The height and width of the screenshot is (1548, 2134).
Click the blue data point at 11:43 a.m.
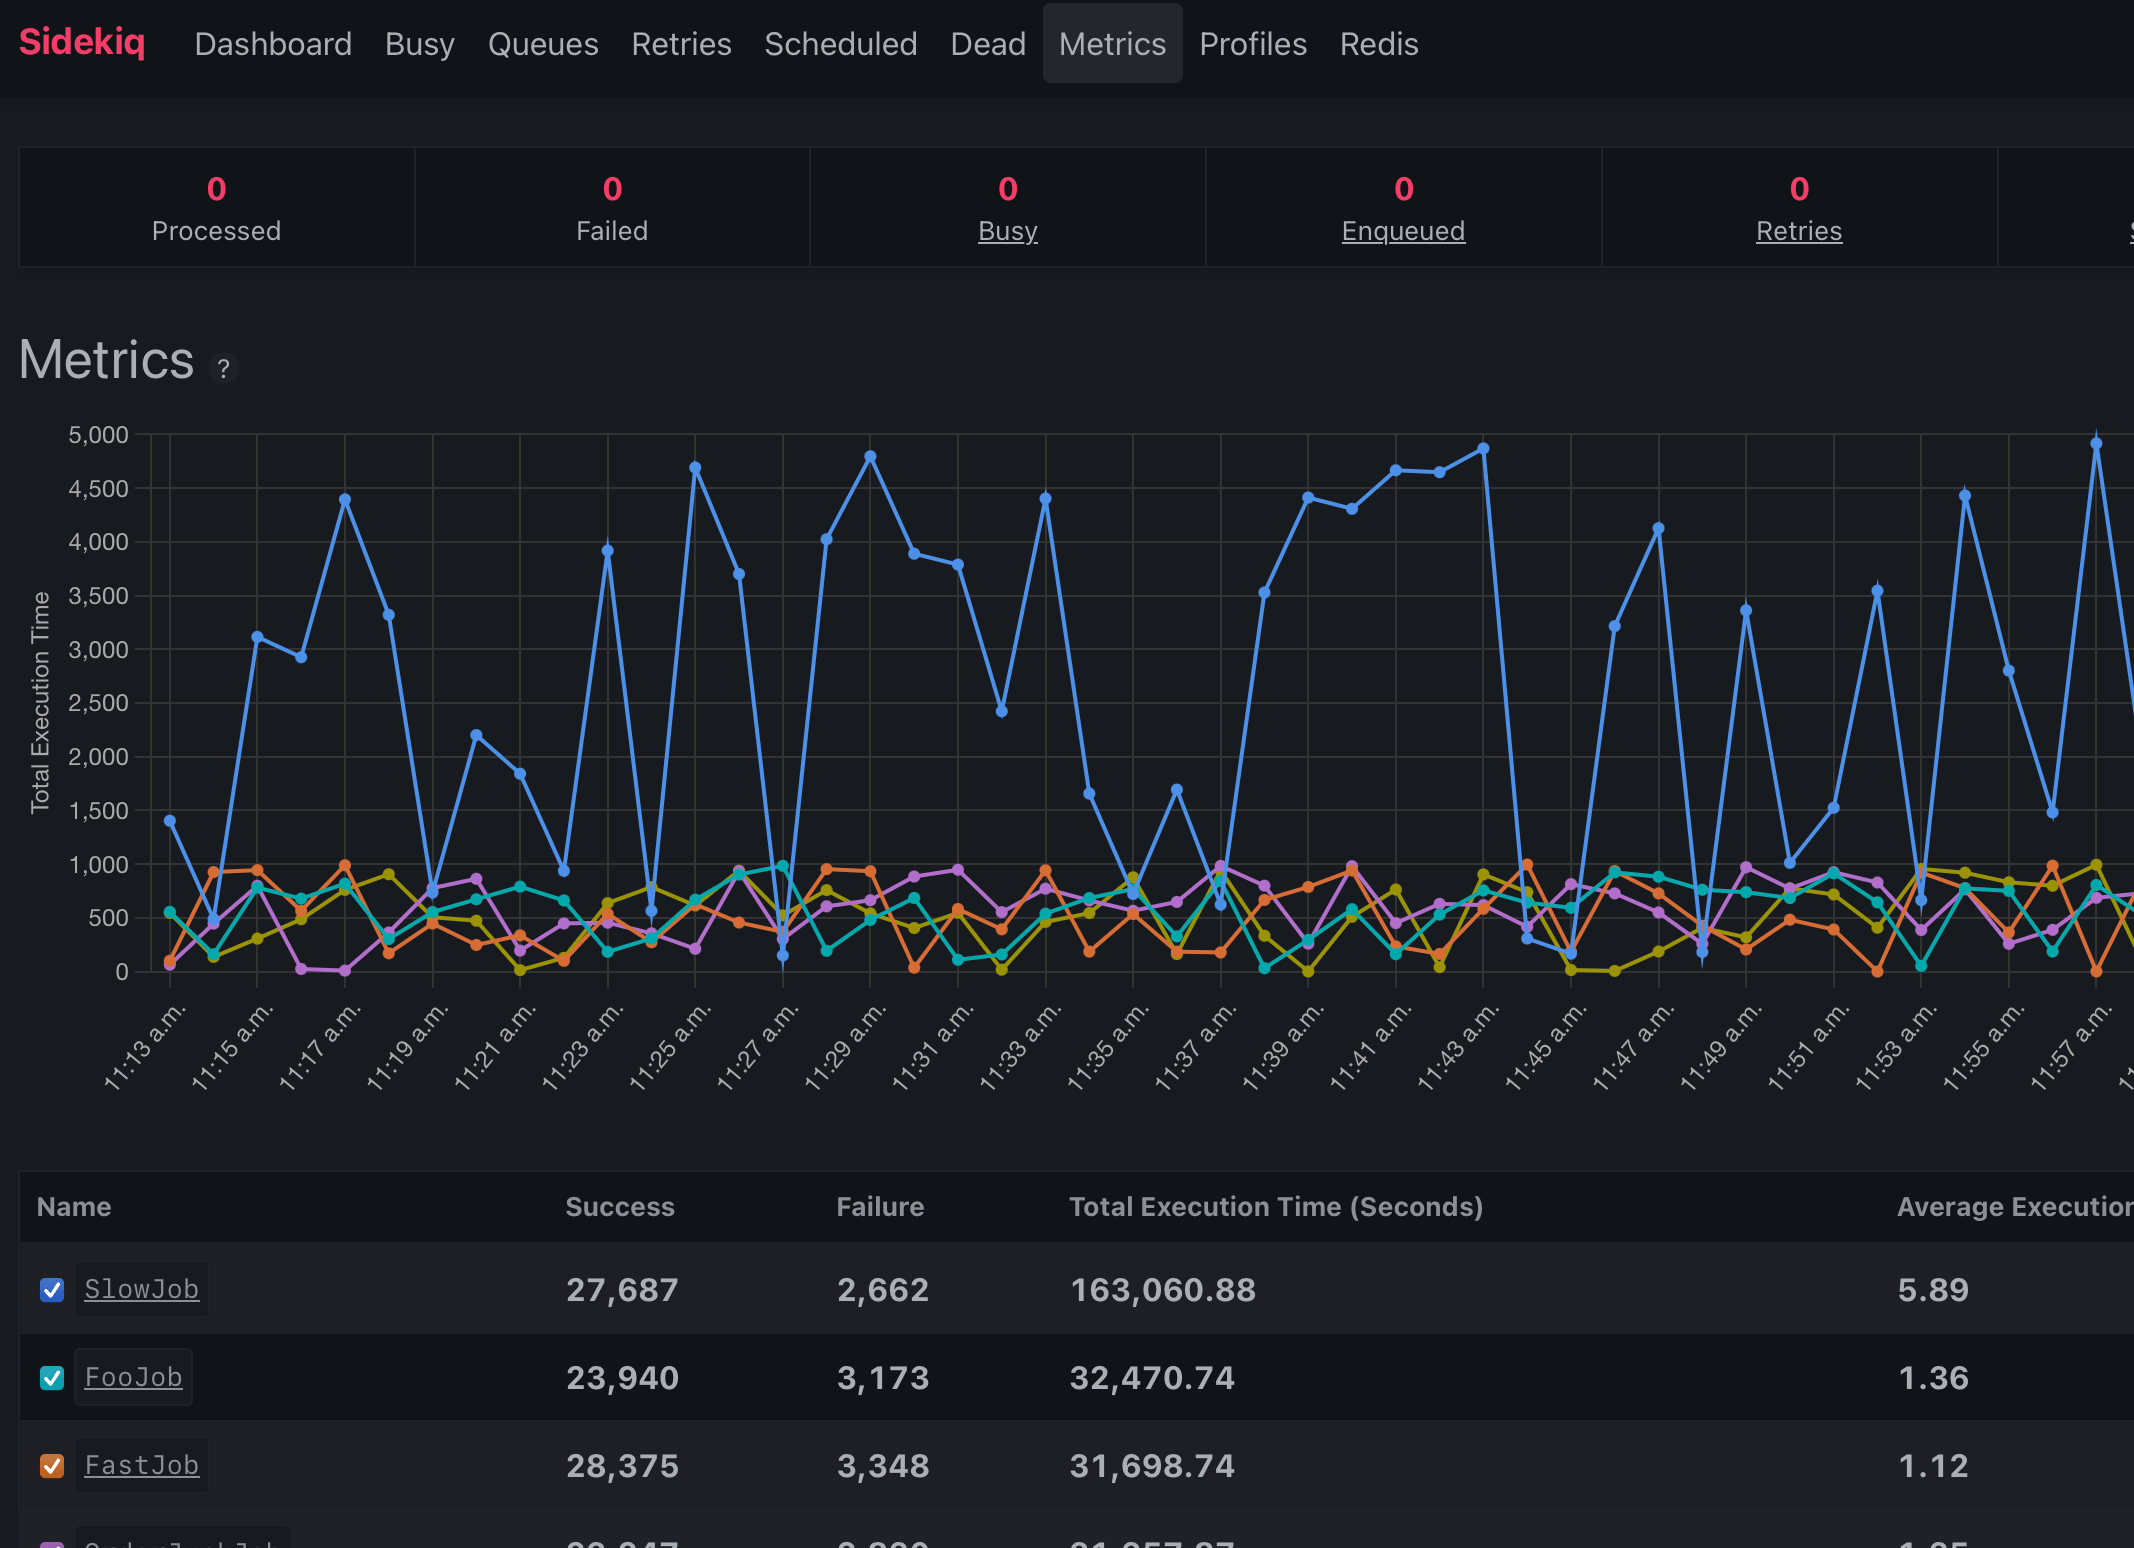click(x=1483, y=449)
